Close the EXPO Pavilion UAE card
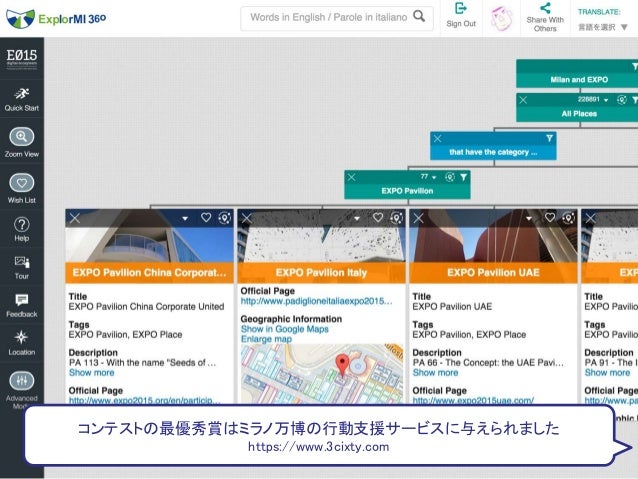This screenshot has width=638, height=479. click(x=419, y=218)
